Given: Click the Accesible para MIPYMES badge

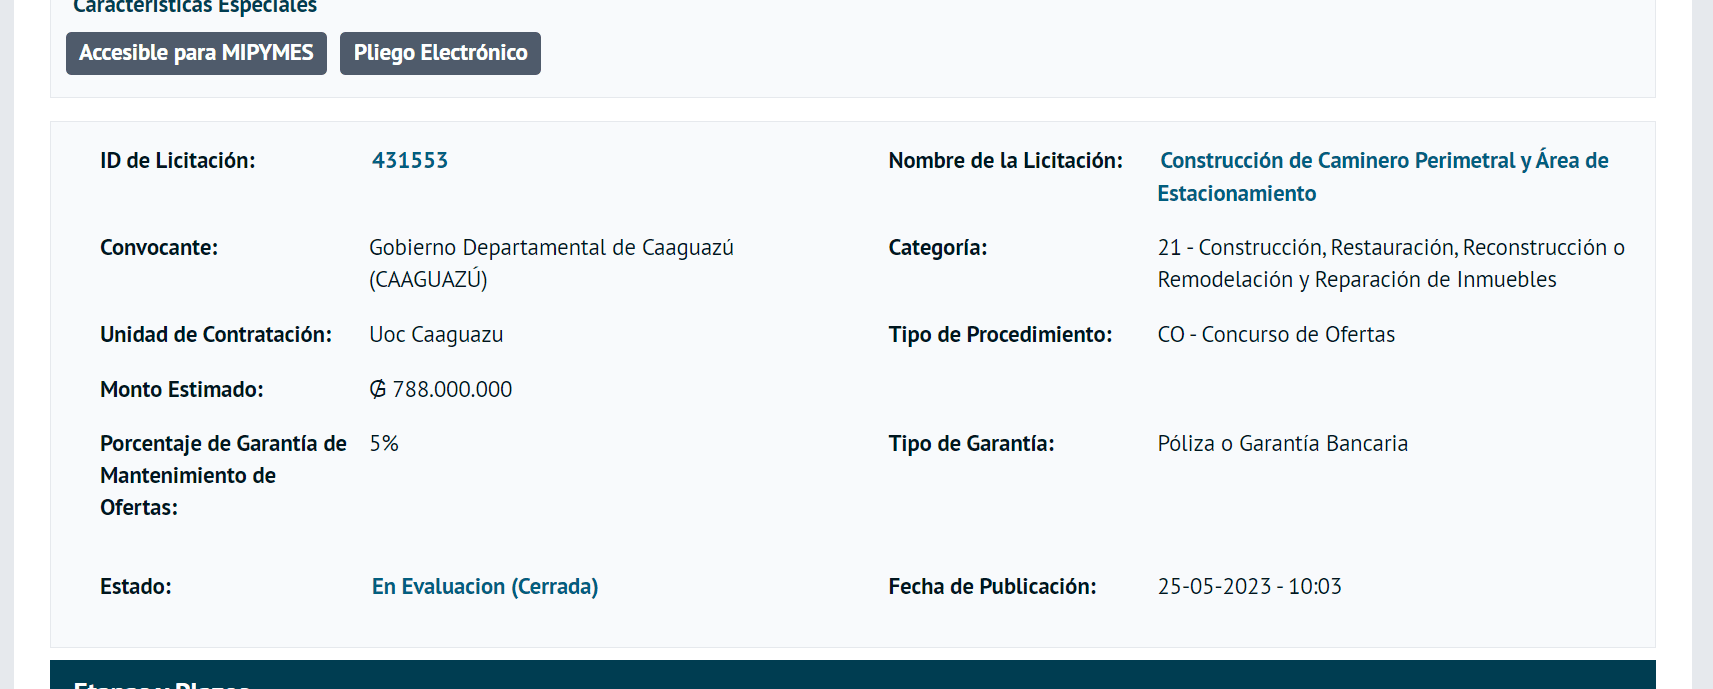Looking at the screenshot, I should (x=196, y=53).
